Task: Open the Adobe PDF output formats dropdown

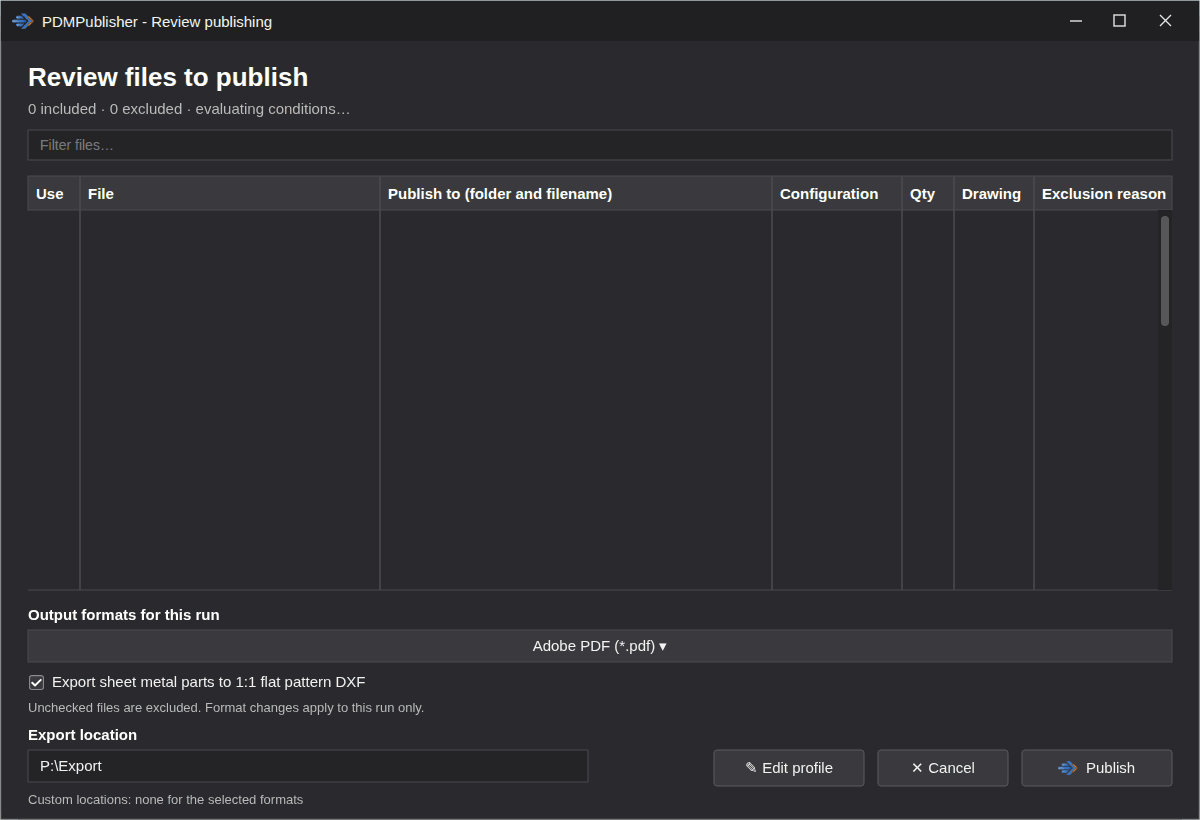Action: [600, 646]
